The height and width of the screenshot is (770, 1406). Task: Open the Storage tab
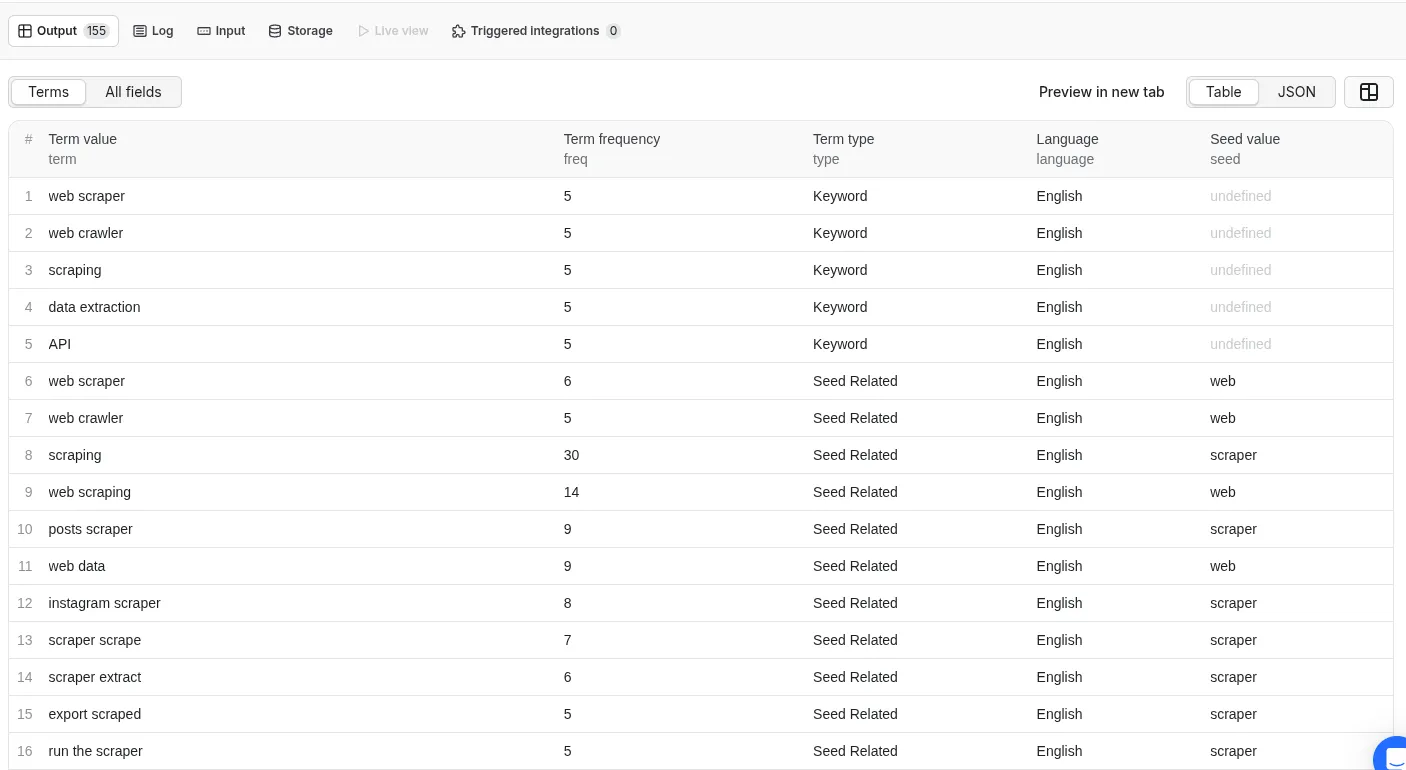[x=300, y=30]
